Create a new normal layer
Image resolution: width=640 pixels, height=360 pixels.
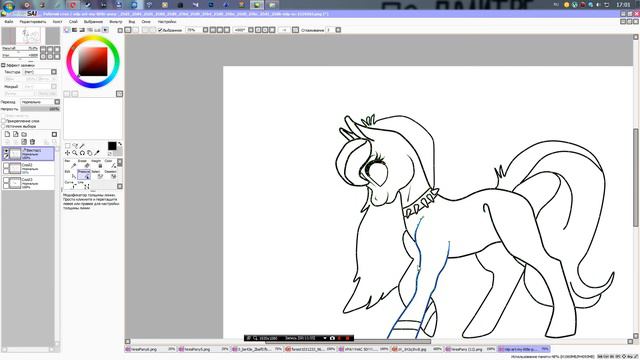[x=7, y=134]
